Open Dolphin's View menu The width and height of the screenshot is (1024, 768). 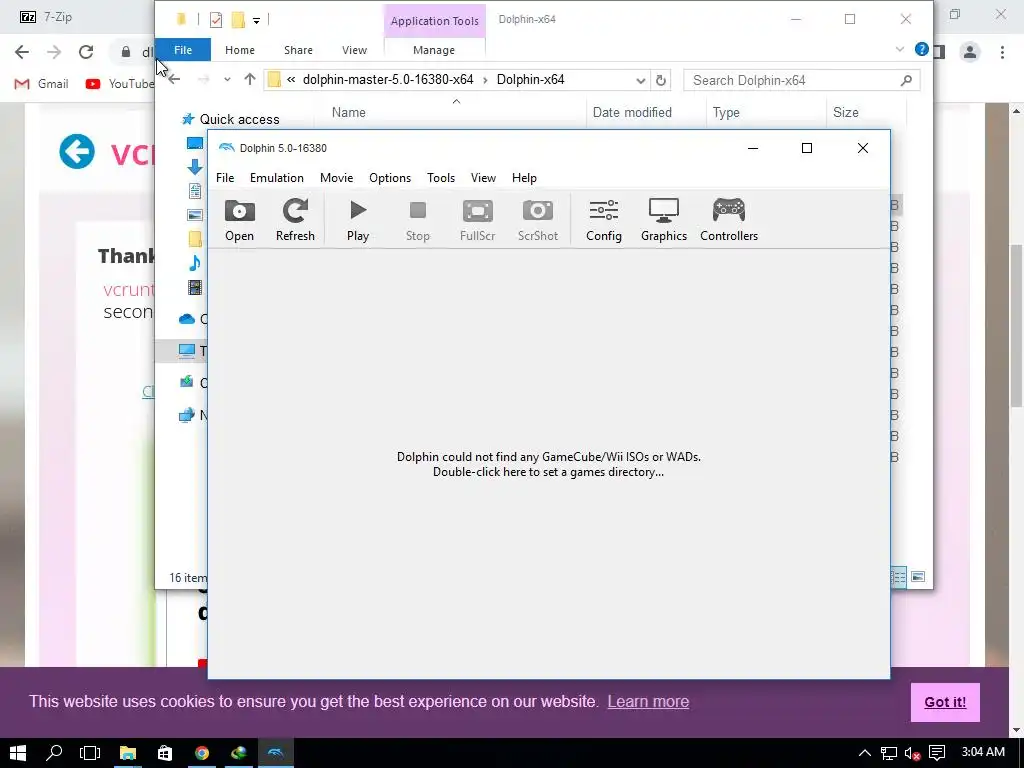pyautogui.click(x=483, y=178)
